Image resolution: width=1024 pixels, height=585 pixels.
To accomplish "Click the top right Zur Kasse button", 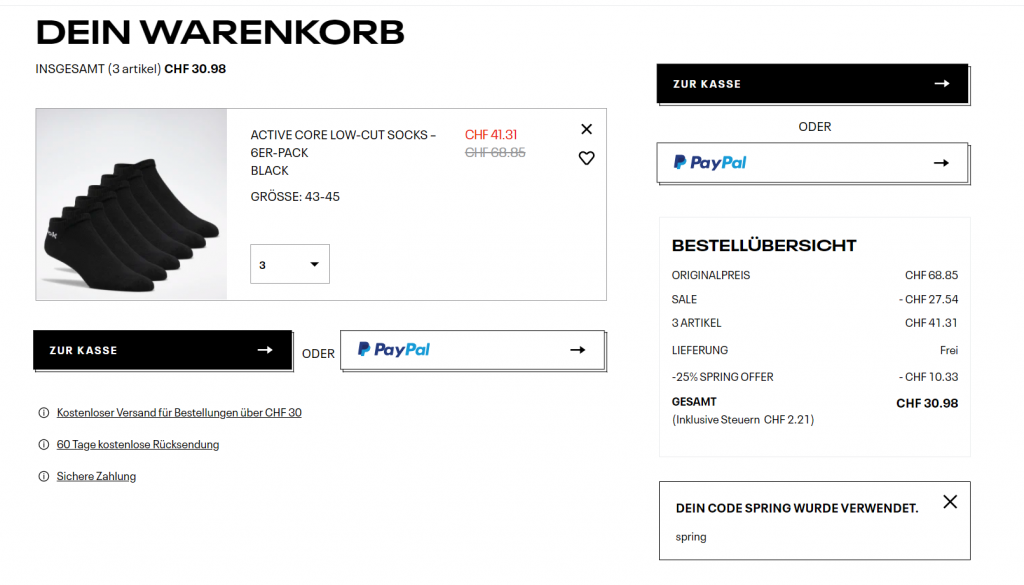I will pyautogui.click(x=812, y=84).
